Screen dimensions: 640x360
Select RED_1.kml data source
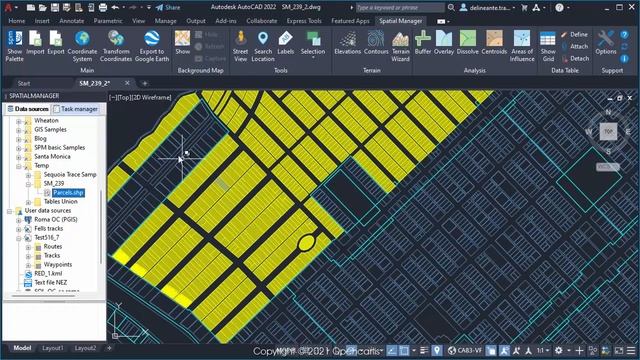(48, 273)
